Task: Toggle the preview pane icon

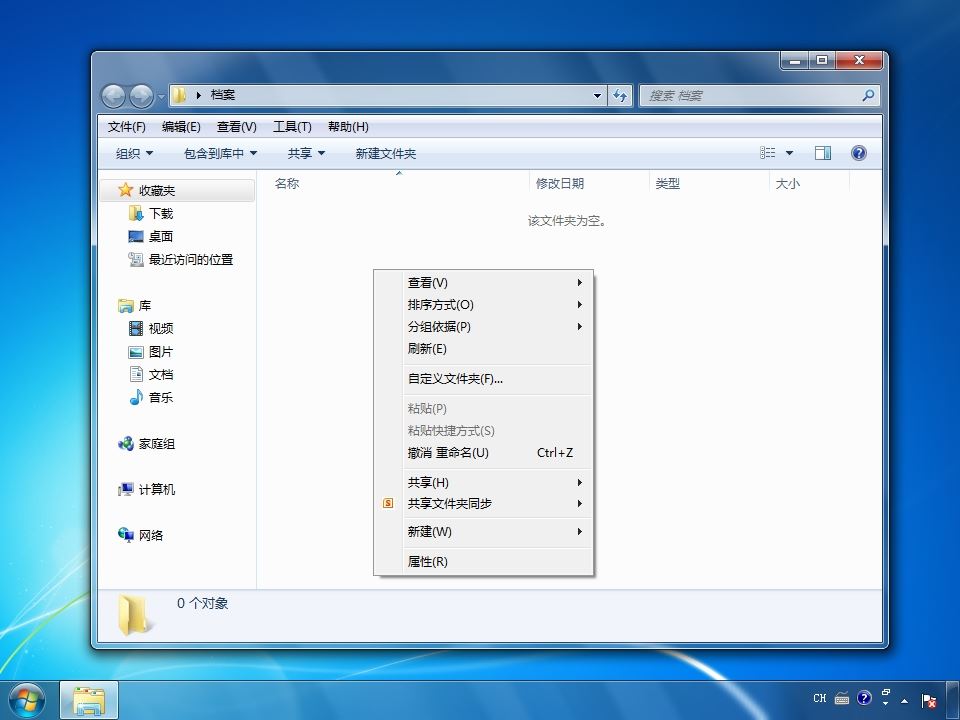Action: tap(823, 153)
